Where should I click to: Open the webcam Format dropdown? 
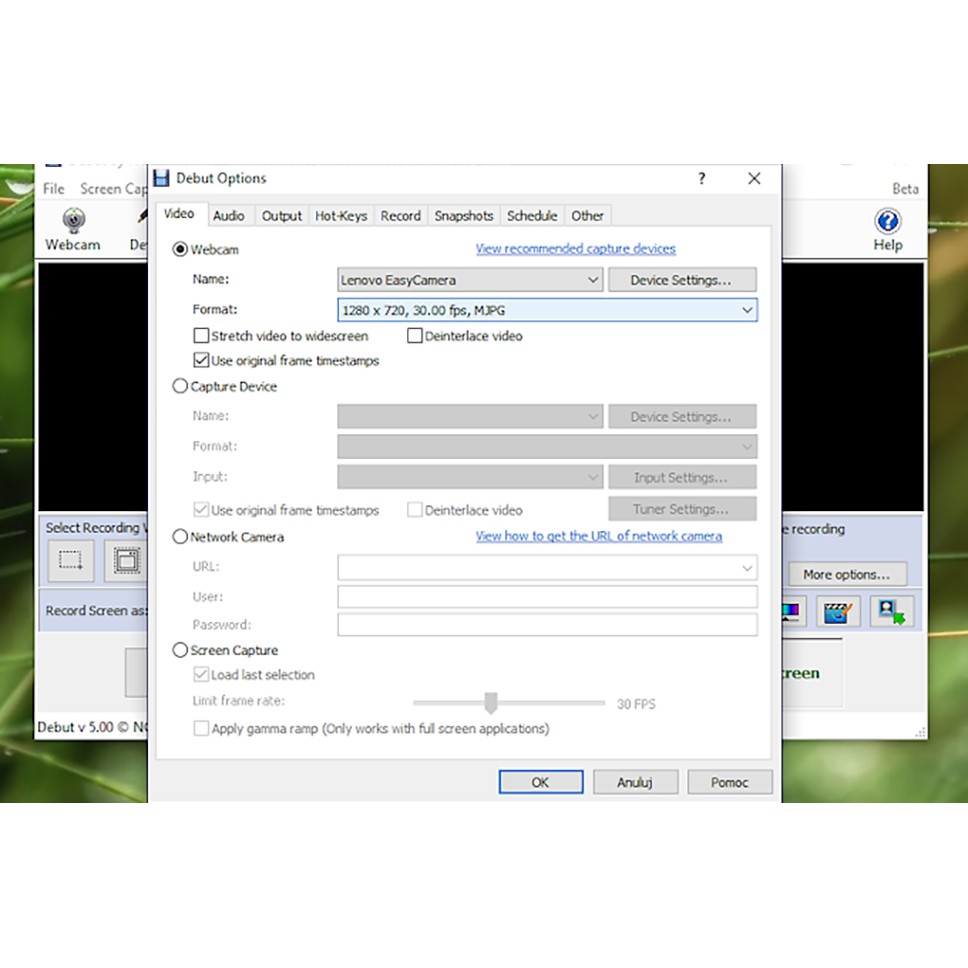click(x=746, y=310)
